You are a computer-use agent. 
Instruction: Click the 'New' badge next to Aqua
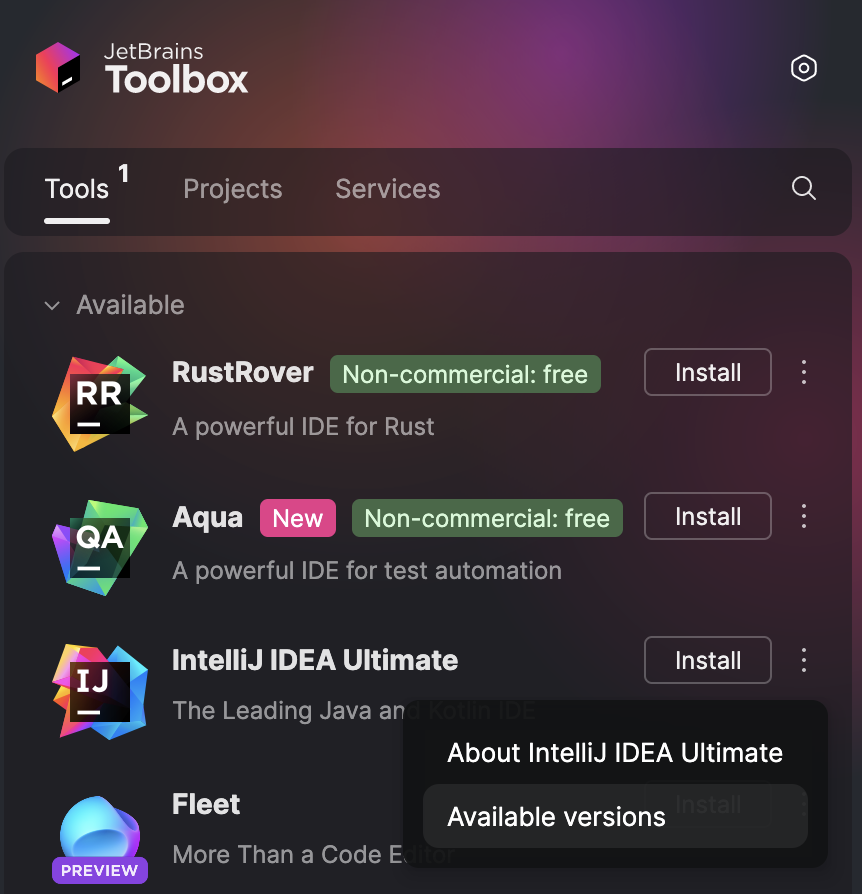click(297, 518)
